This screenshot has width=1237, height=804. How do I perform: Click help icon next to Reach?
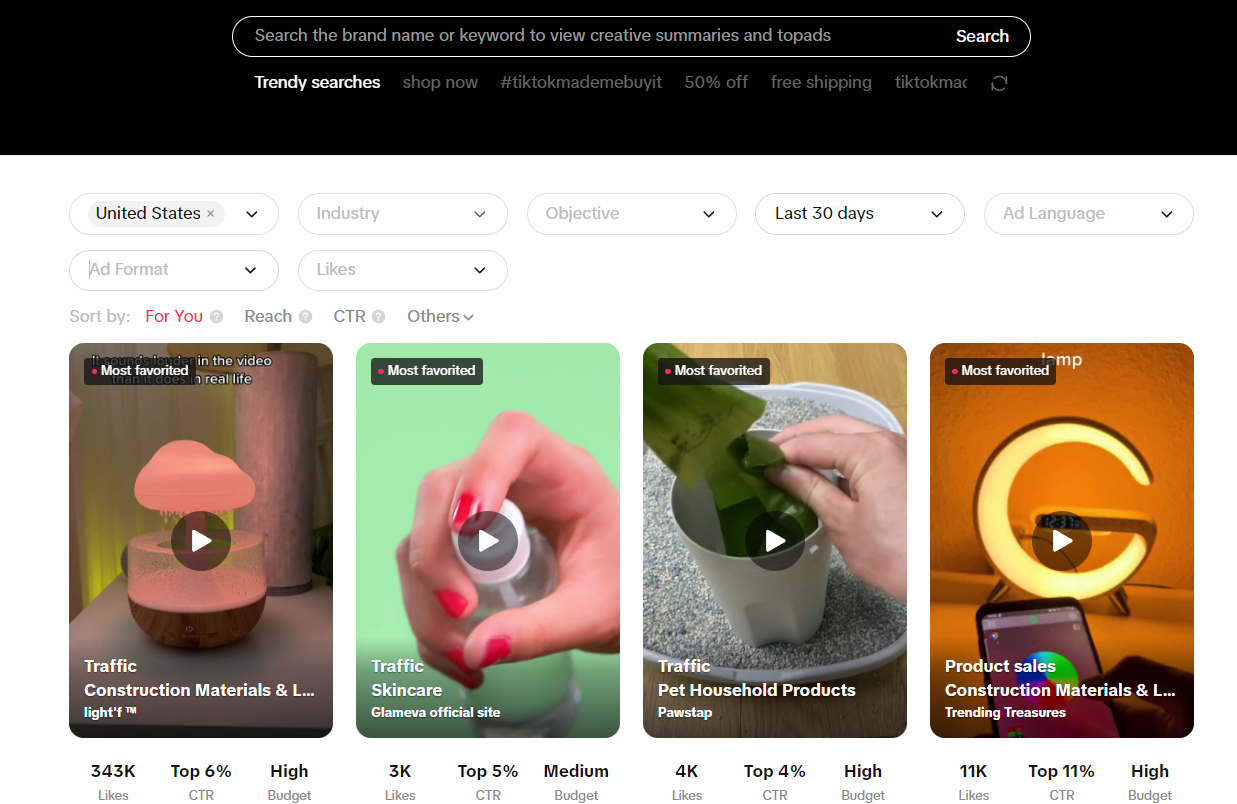(306, 317)
